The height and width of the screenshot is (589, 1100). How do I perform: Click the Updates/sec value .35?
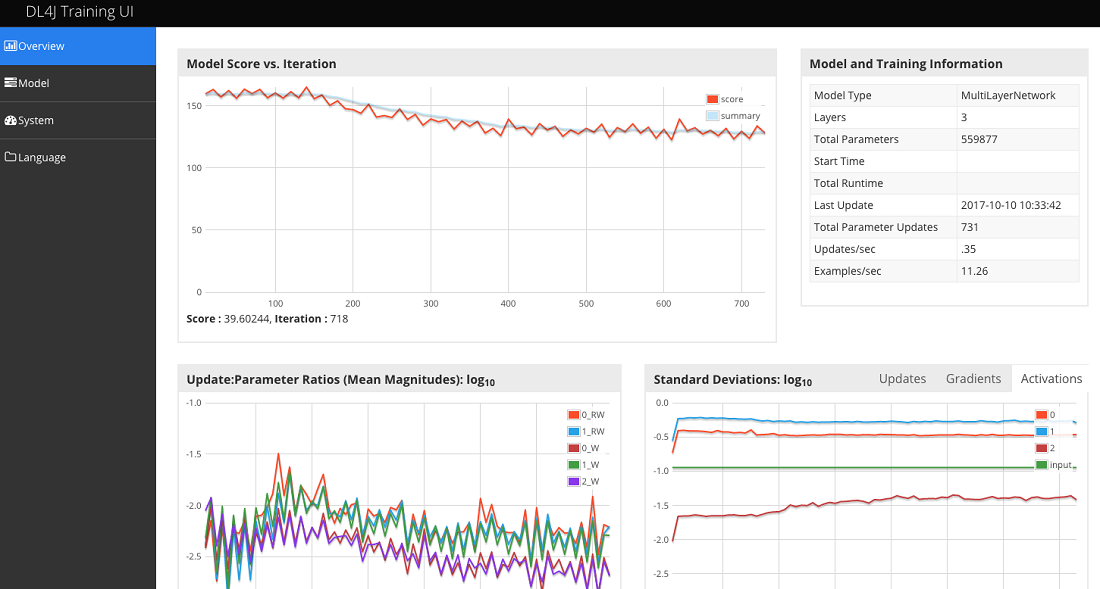point(968,249)
